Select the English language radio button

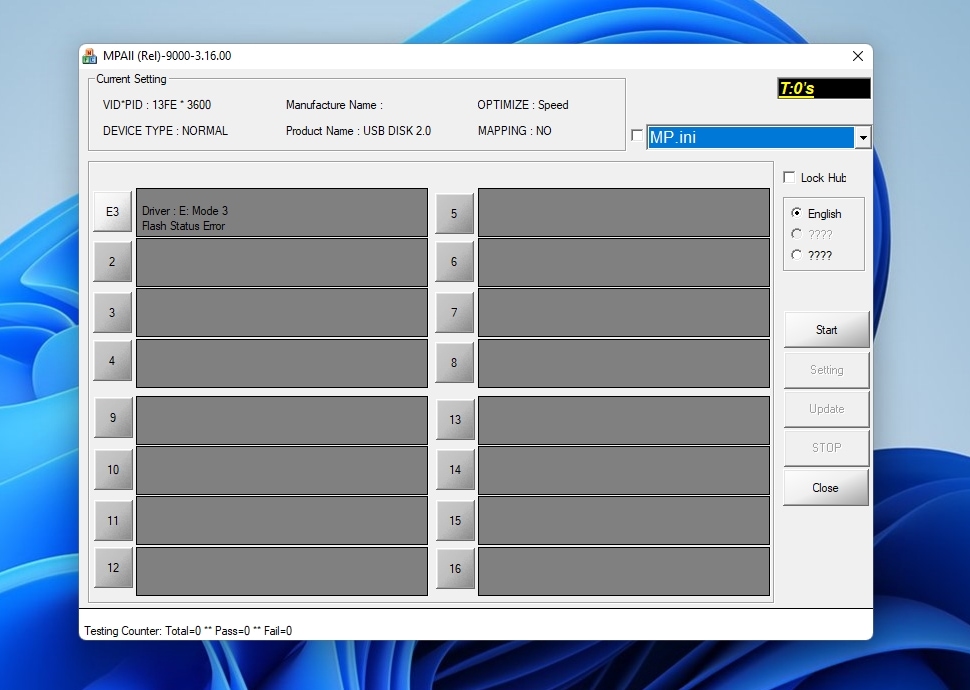pos(798,213)
